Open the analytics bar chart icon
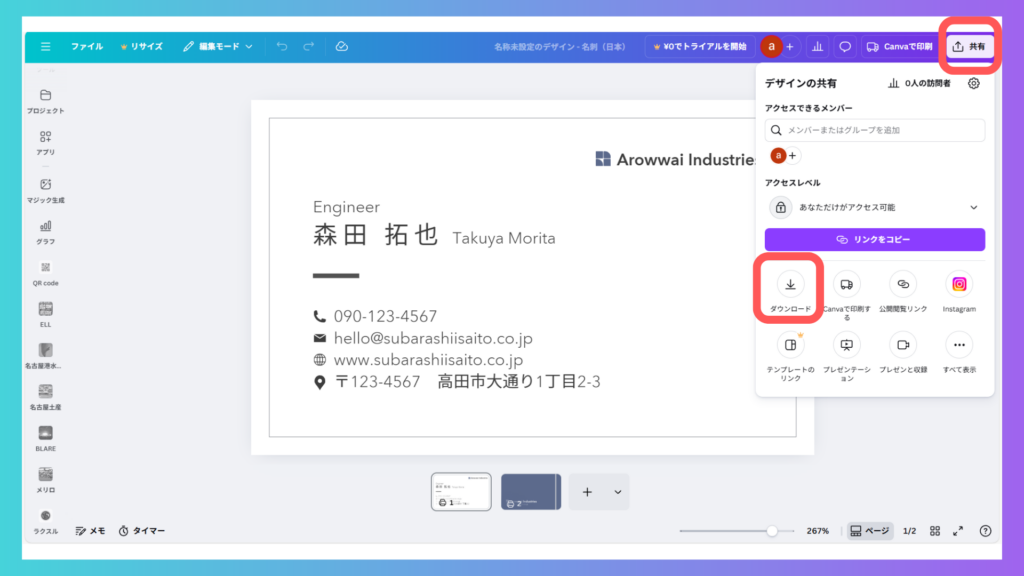The width and height of the screenshot is (1024, 576). point(818,47)
